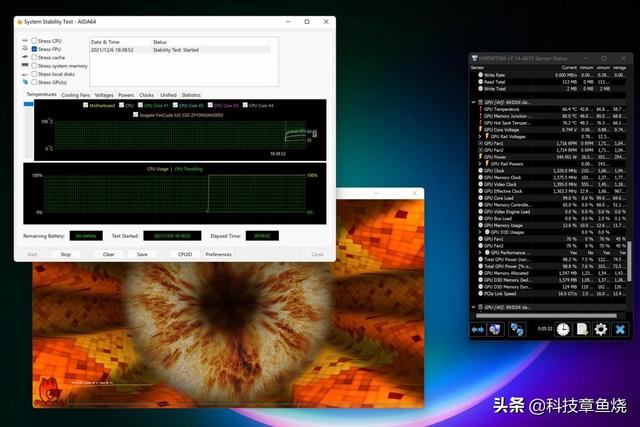Click the local disks drive icon

coord(25,74)
